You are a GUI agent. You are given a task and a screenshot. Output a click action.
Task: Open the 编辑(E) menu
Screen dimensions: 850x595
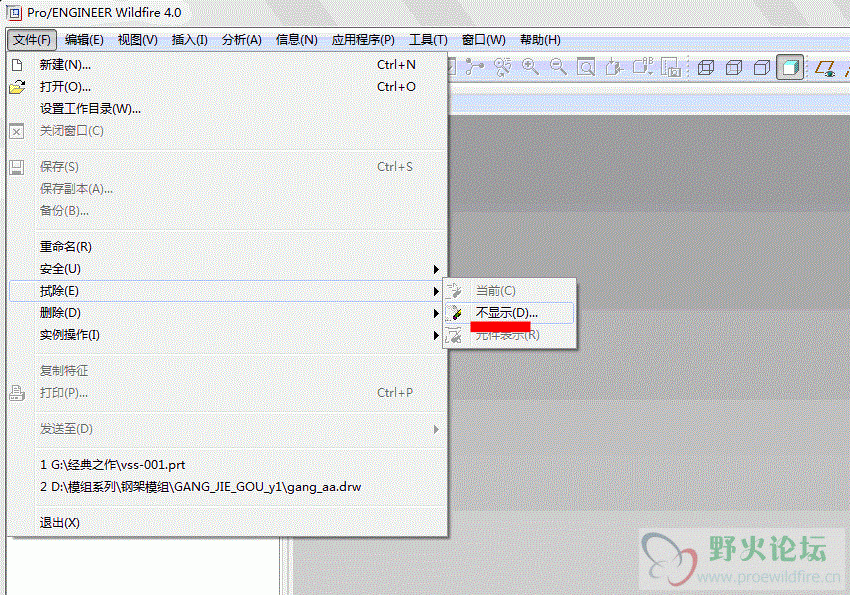(x=84, y=40)
